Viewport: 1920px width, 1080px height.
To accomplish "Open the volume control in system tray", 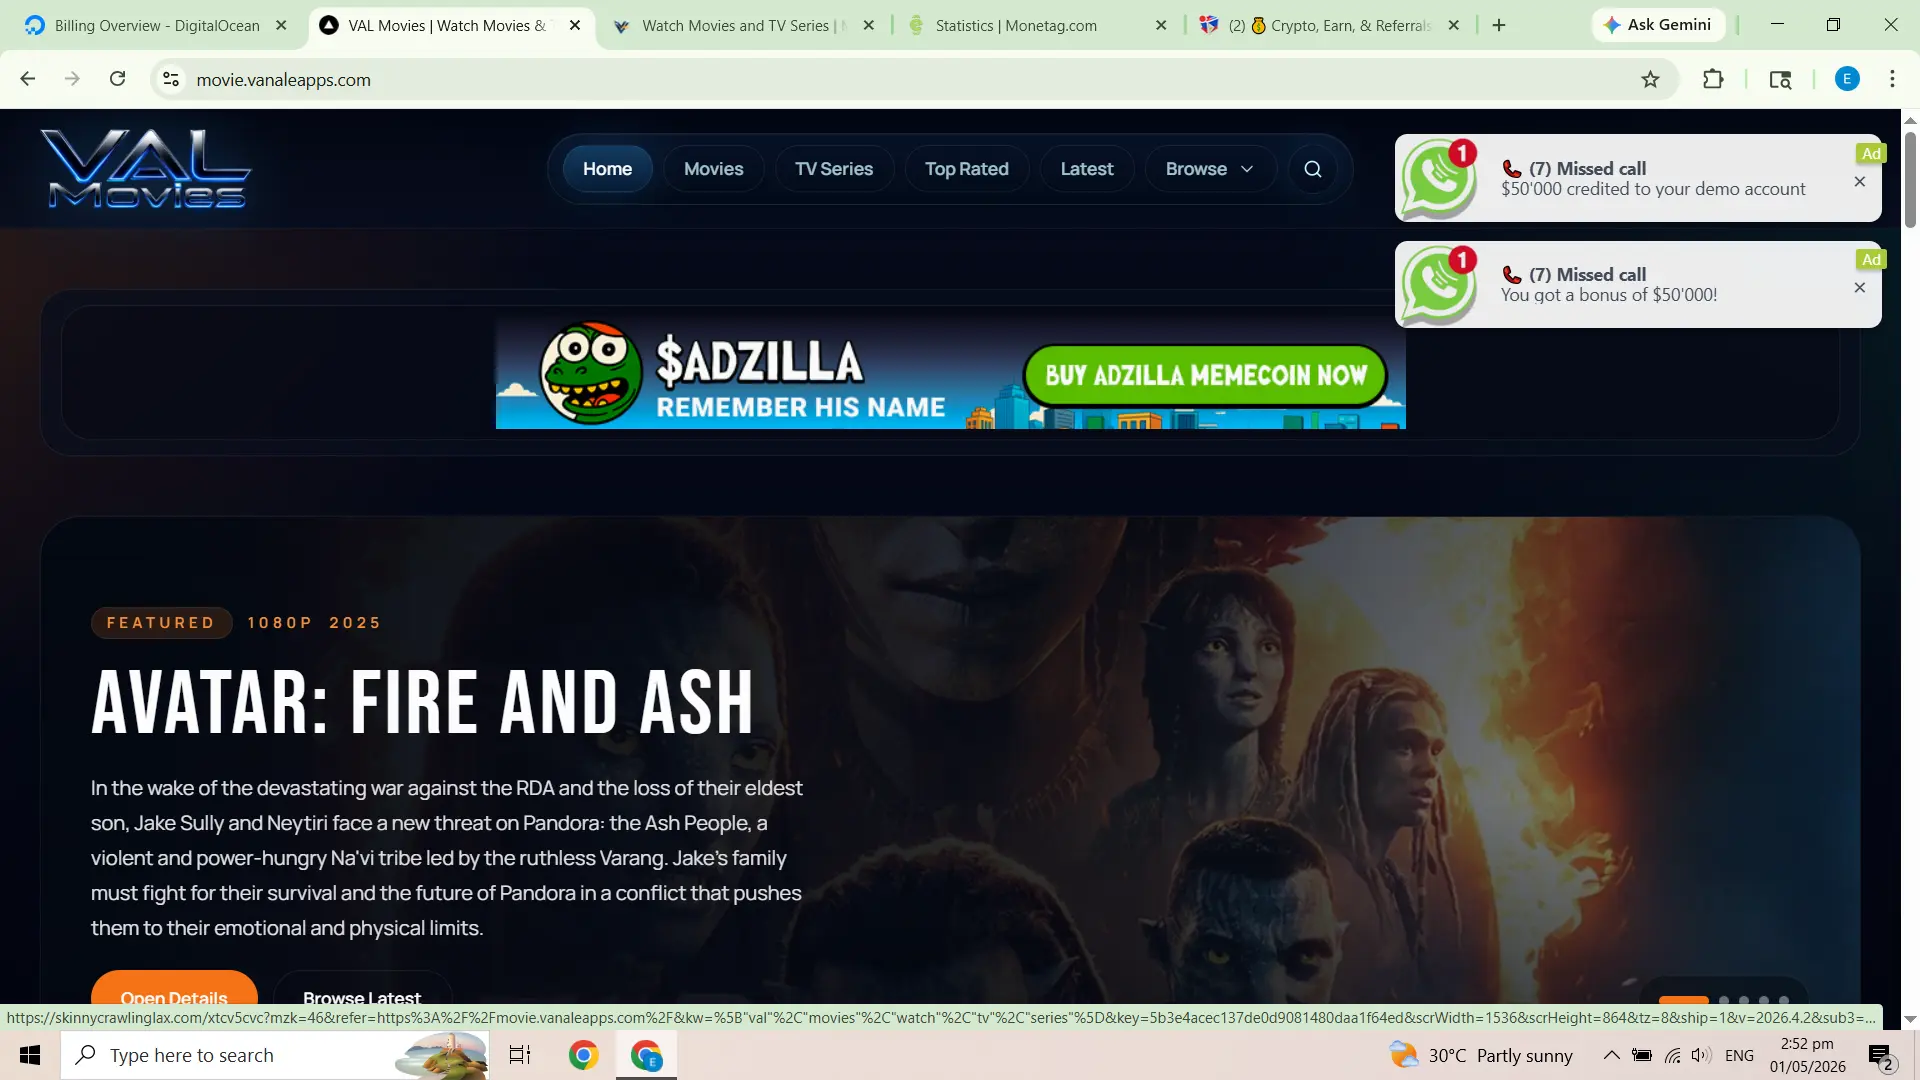I will [1701, 1055].
